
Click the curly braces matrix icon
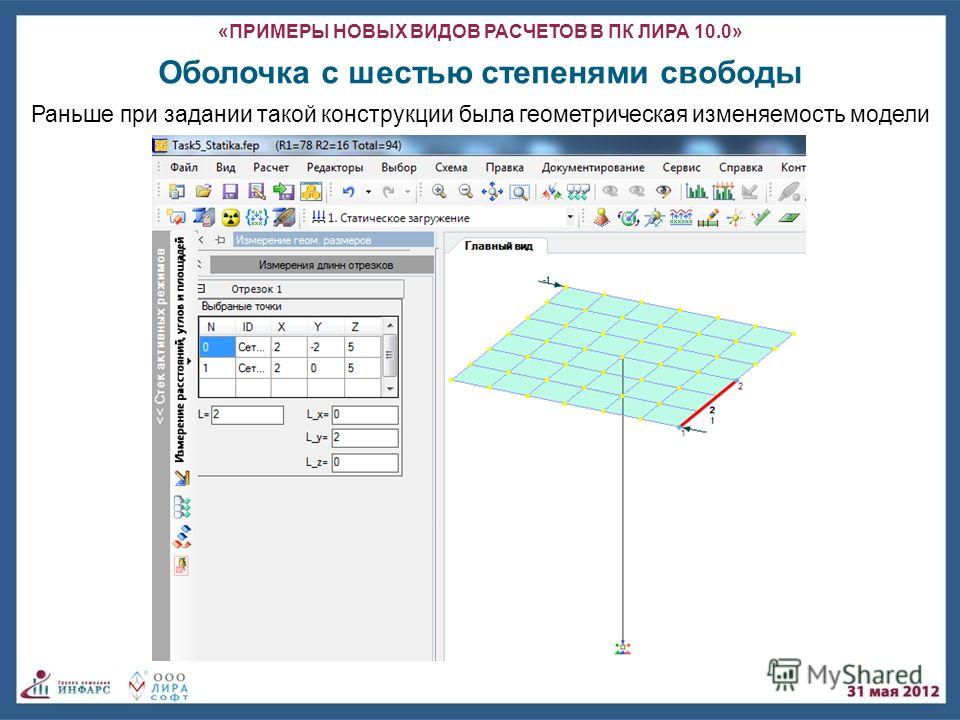pos(257,217)
